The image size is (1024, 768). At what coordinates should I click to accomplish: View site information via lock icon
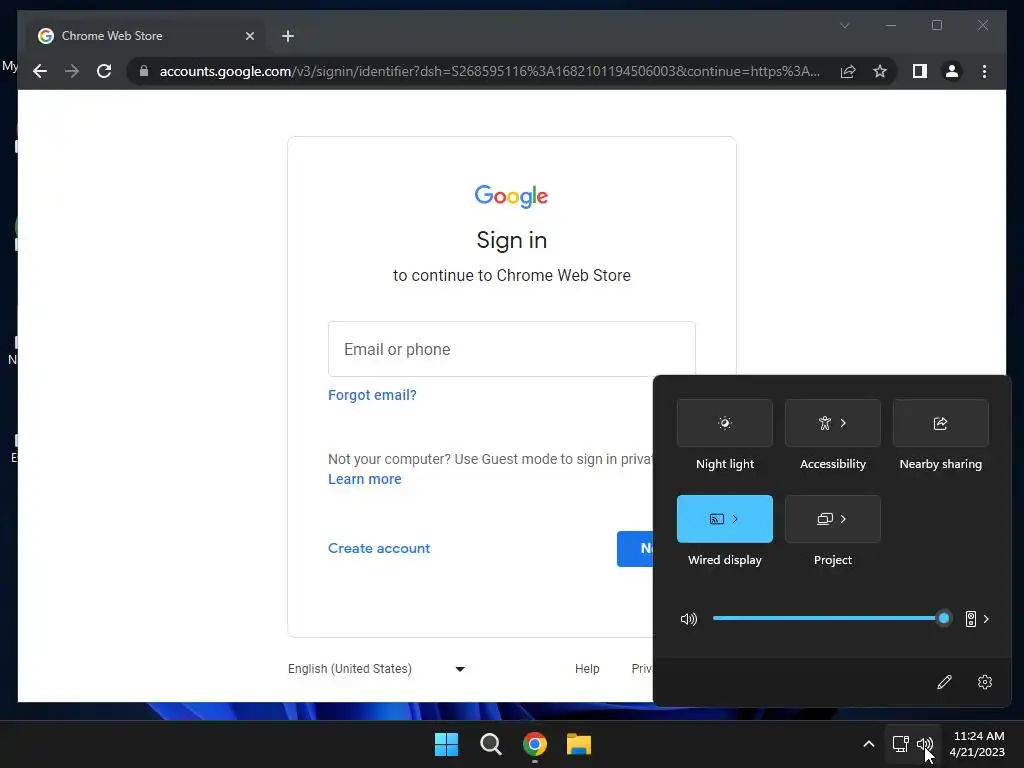[x=144, y=71]
